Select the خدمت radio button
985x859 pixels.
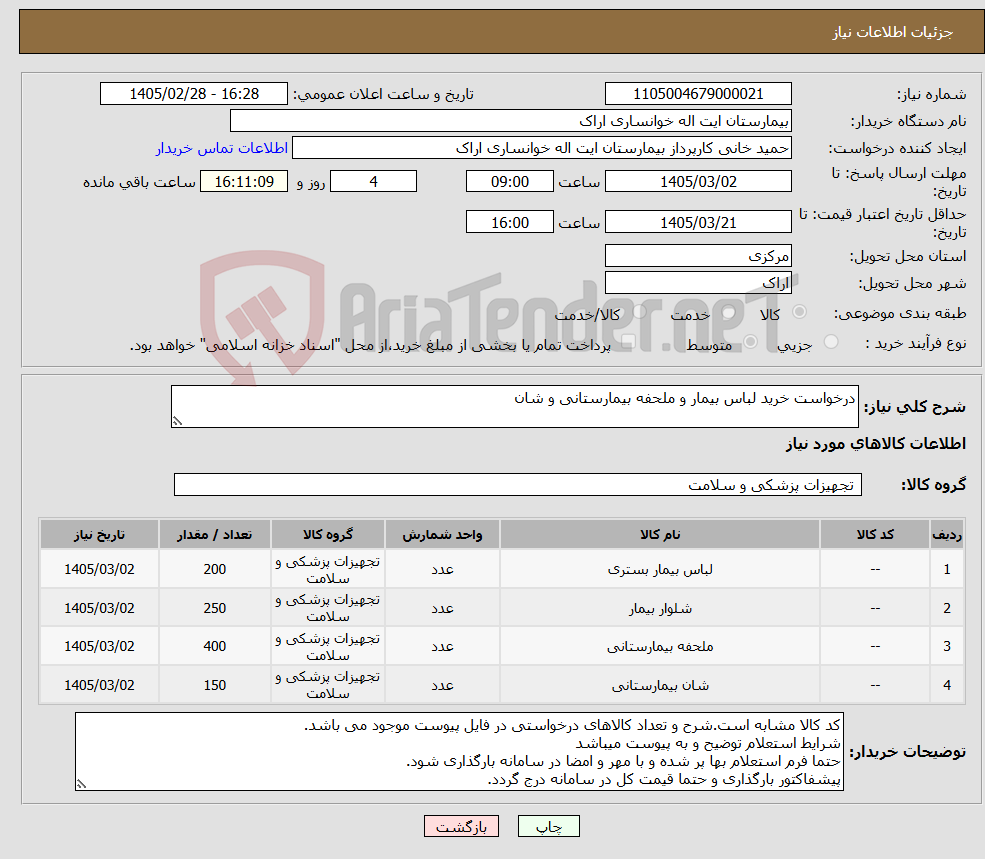pyautogui.click(x=729, y=312)
